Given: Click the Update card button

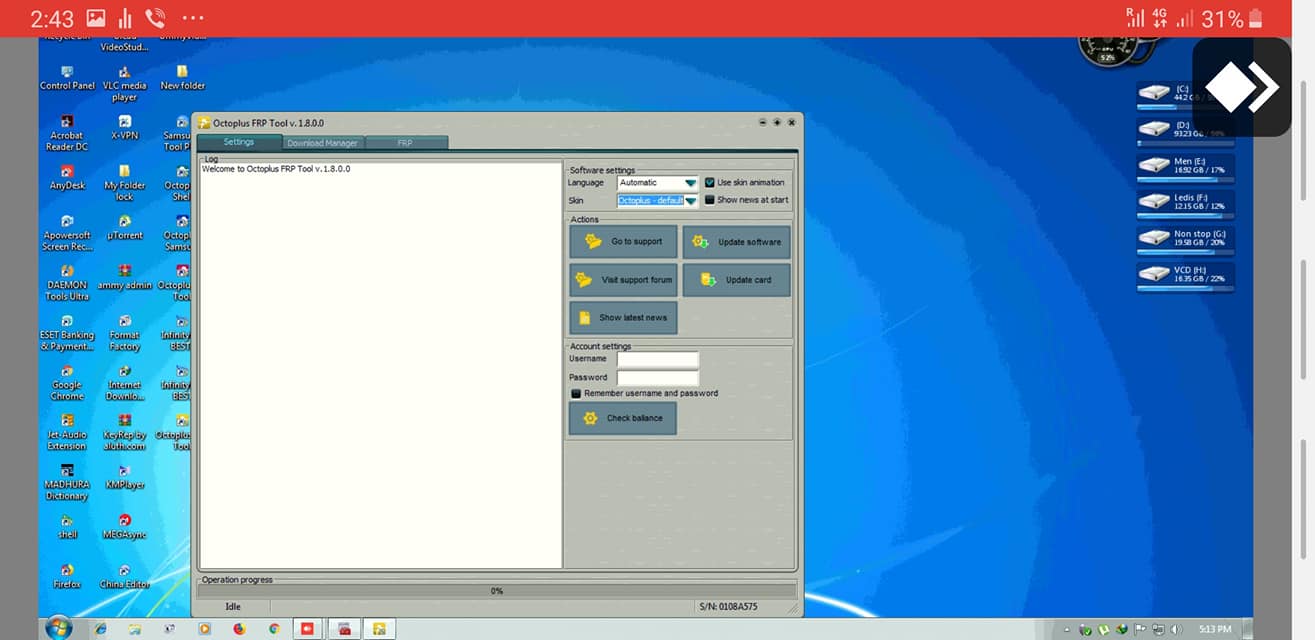Looking at the screenshot, I should (x=736, y=280).
